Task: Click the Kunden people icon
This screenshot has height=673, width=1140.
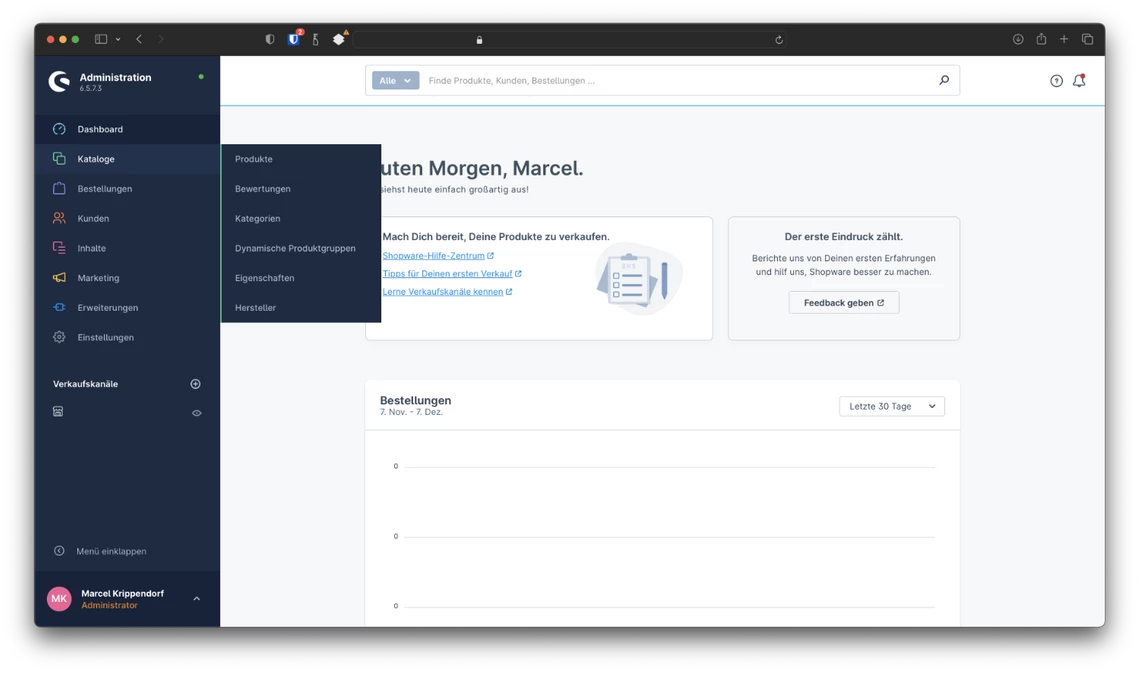Action: click(x=59, y=218)
